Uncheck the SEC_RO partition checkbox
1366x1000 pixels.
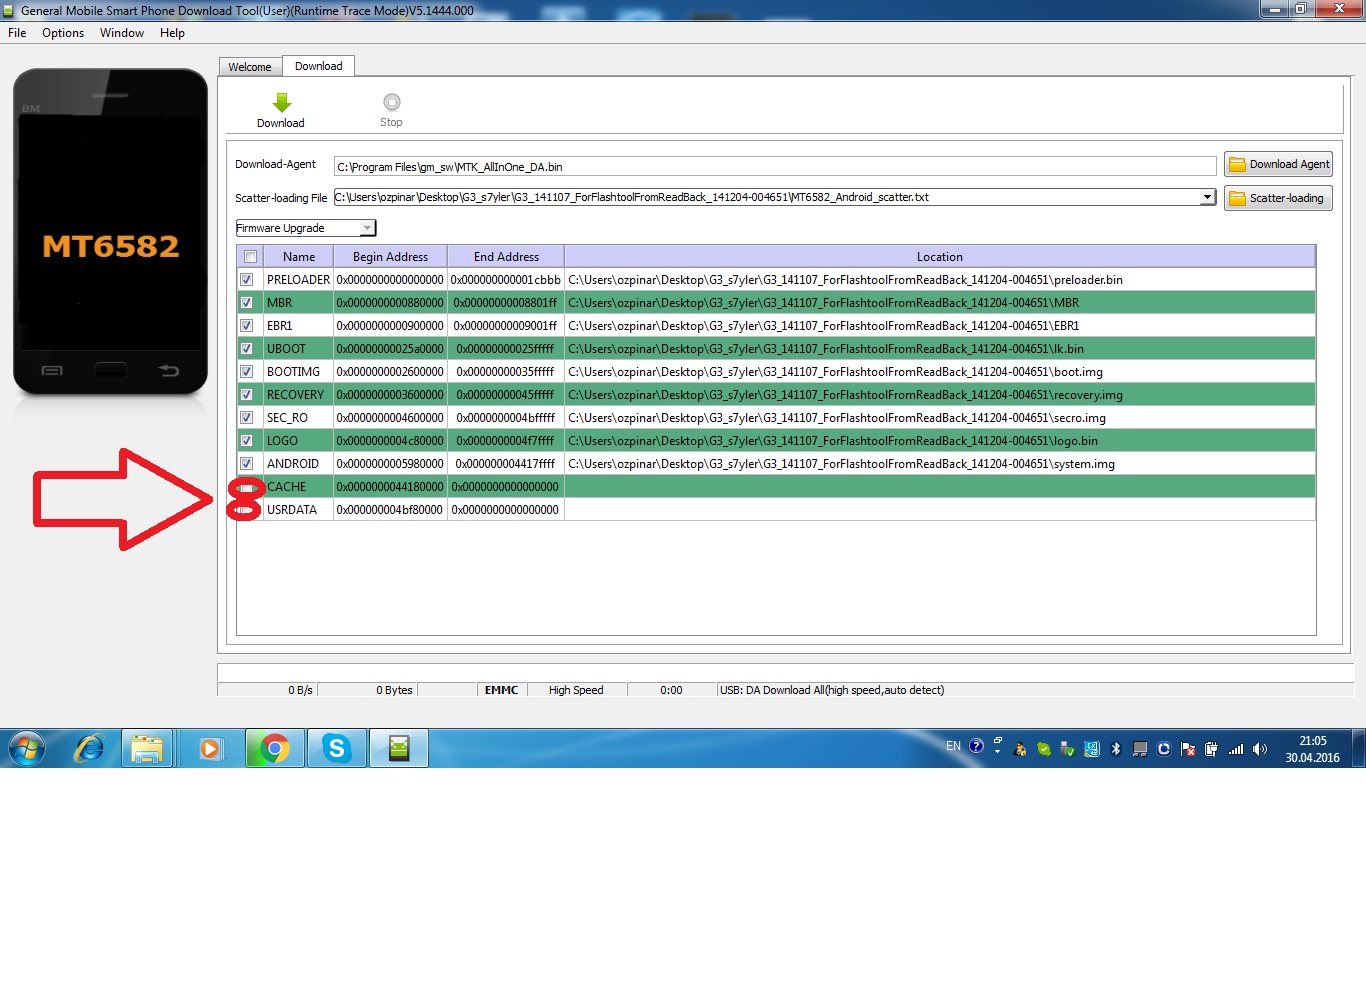coord(246,418)
